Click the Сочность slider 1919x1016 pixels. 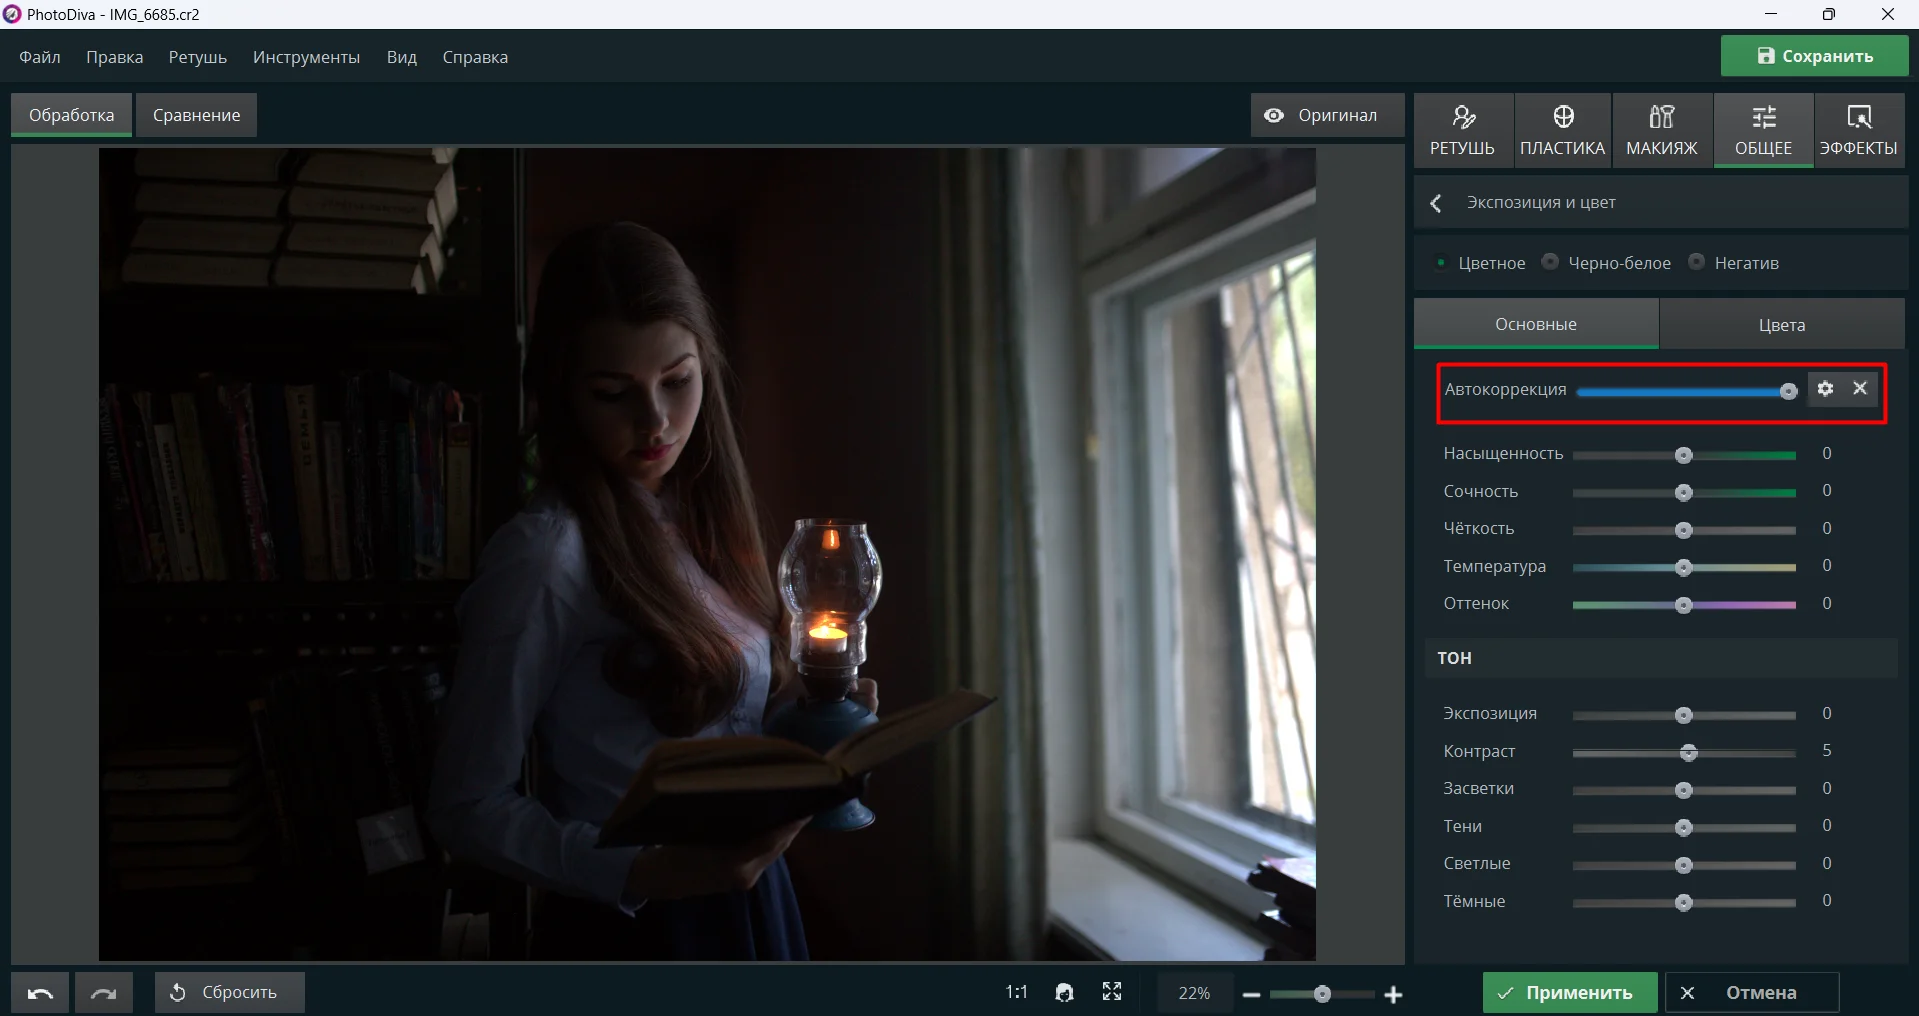pos(1684,493)
